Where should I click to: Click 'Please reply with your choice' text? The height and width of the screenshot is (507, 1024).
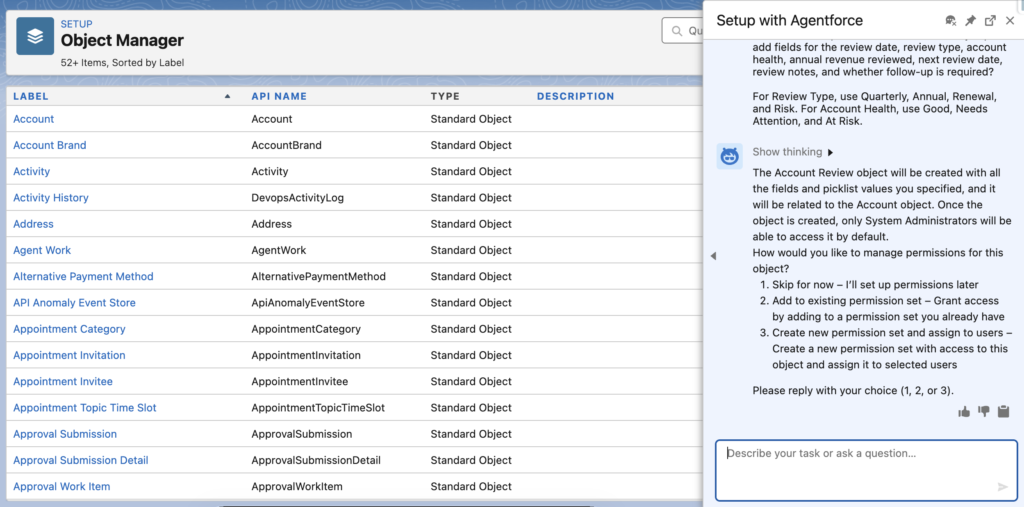[x=853, y=391]
